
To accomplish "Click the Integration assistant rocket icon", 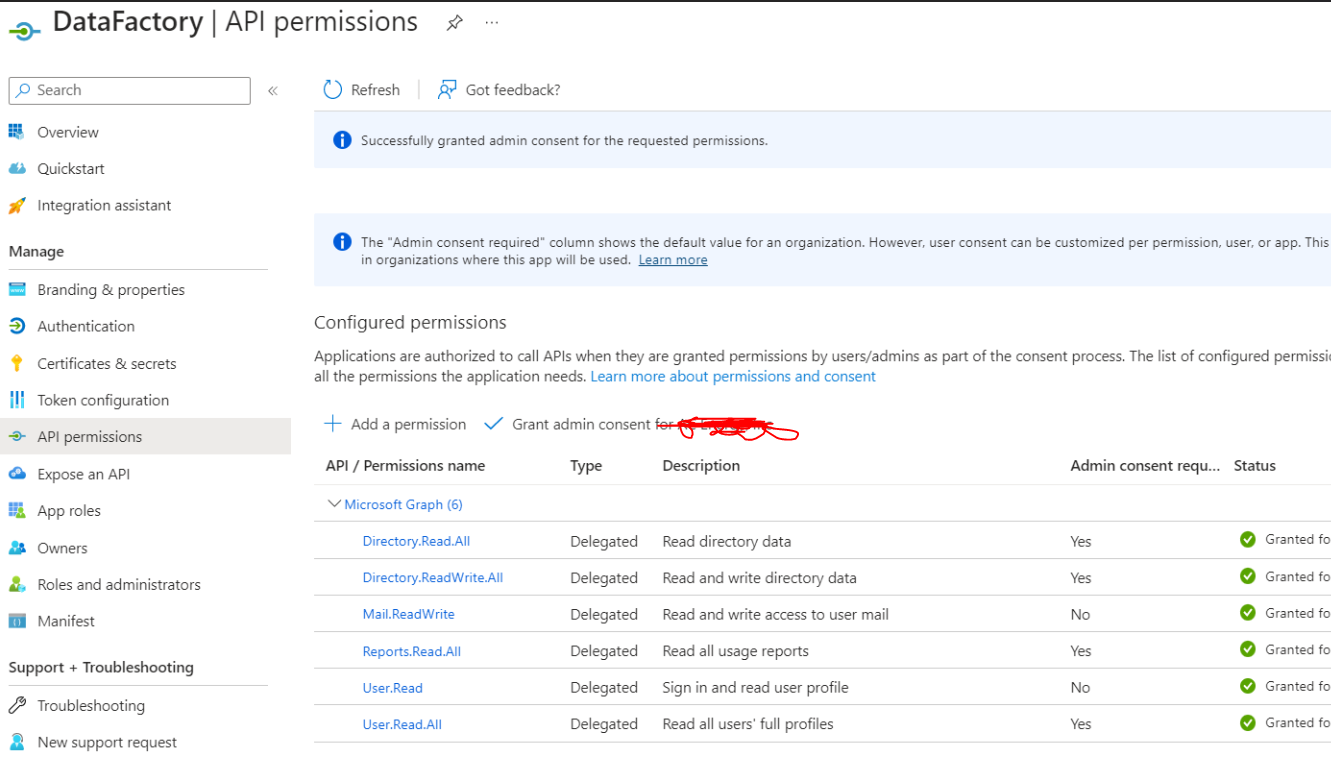I will coord(17,205).
